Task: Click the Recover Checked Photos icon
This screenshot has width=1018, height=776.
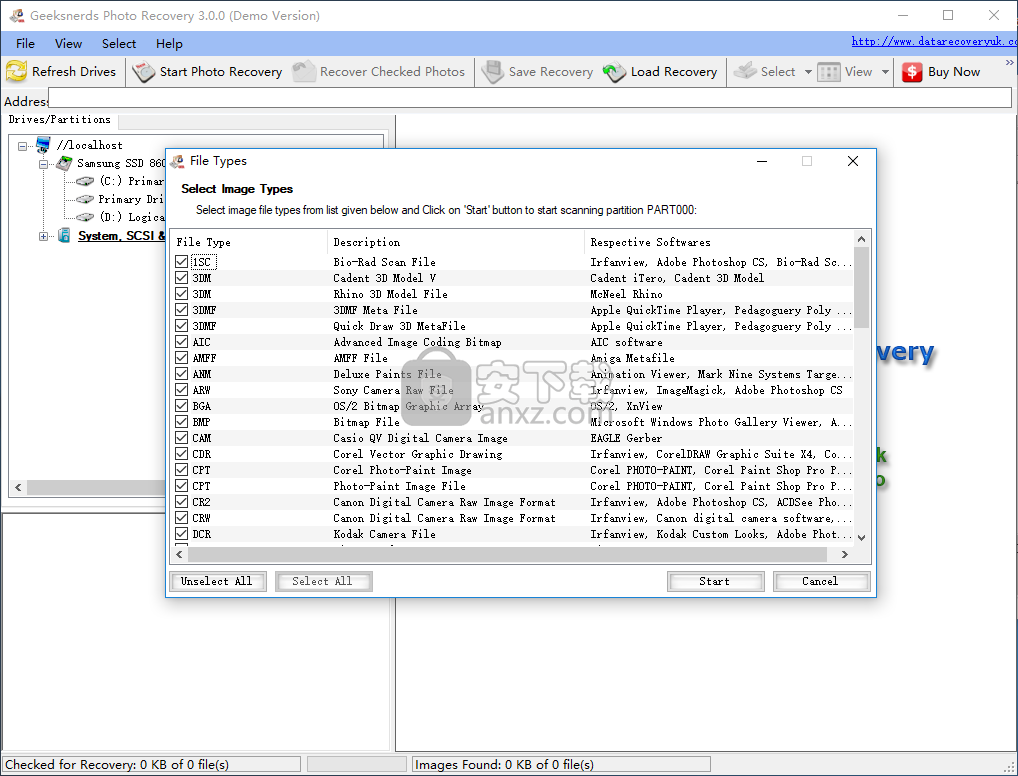Action: (304, 71)
